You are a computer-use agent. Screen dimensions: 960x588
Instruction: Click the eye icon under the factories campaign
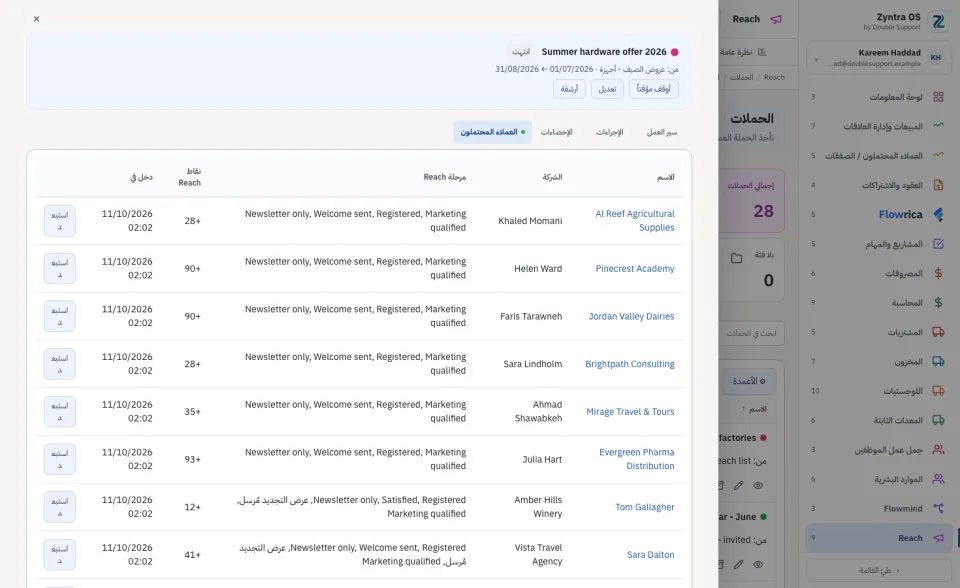pyautogui.click(x=758, y=486)
